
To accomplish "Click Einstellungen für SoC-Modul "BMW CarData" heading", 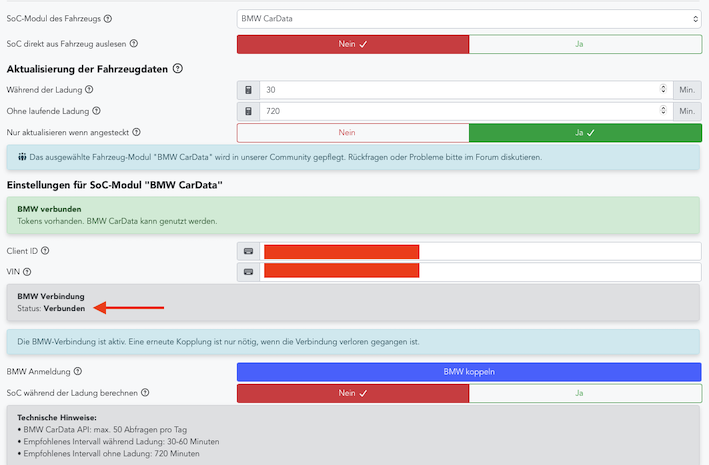I will [115, 185].
